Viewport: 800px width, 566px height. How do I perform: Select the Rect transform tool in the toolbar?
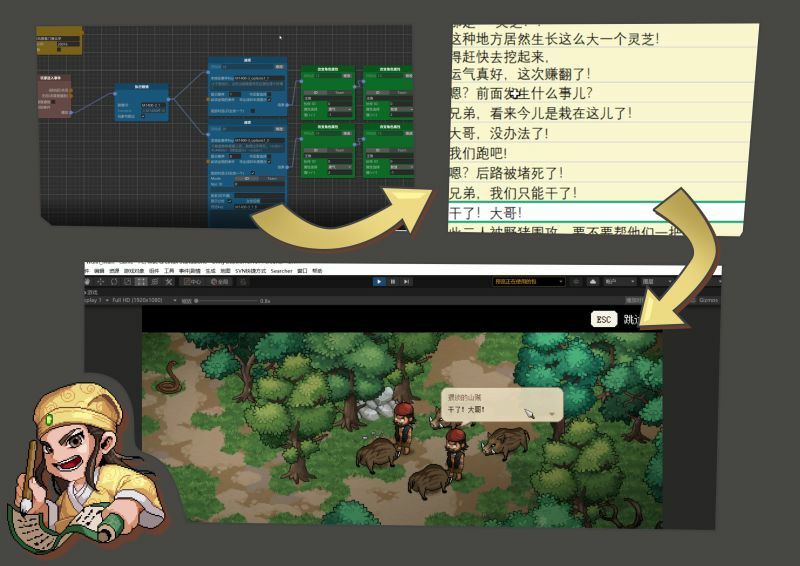[x=141, y=282]
